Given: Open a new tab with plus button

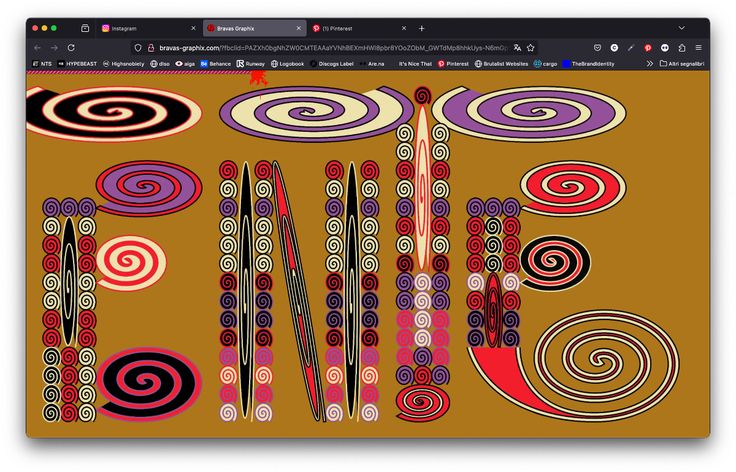Looking at the screenshot, I should click(x=422, y=28).
